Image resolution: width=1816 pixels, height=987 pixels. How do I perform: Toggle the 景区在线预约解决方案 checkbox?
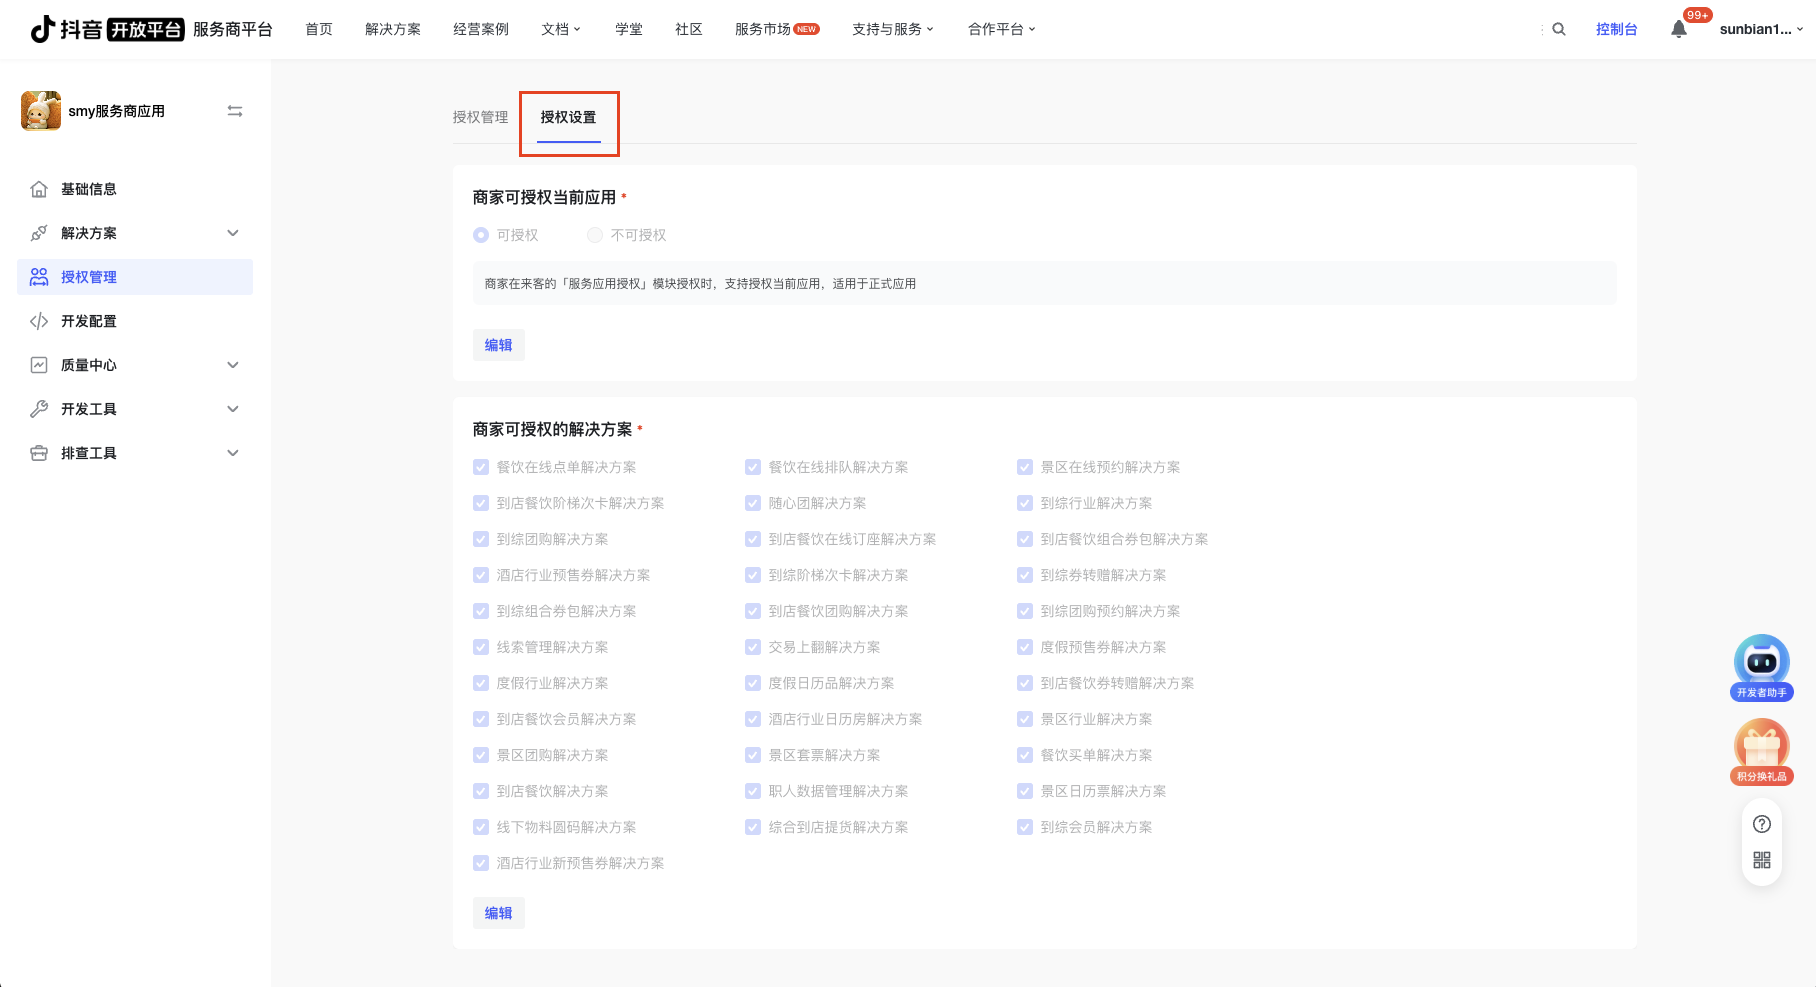[x=1025, y=467]
